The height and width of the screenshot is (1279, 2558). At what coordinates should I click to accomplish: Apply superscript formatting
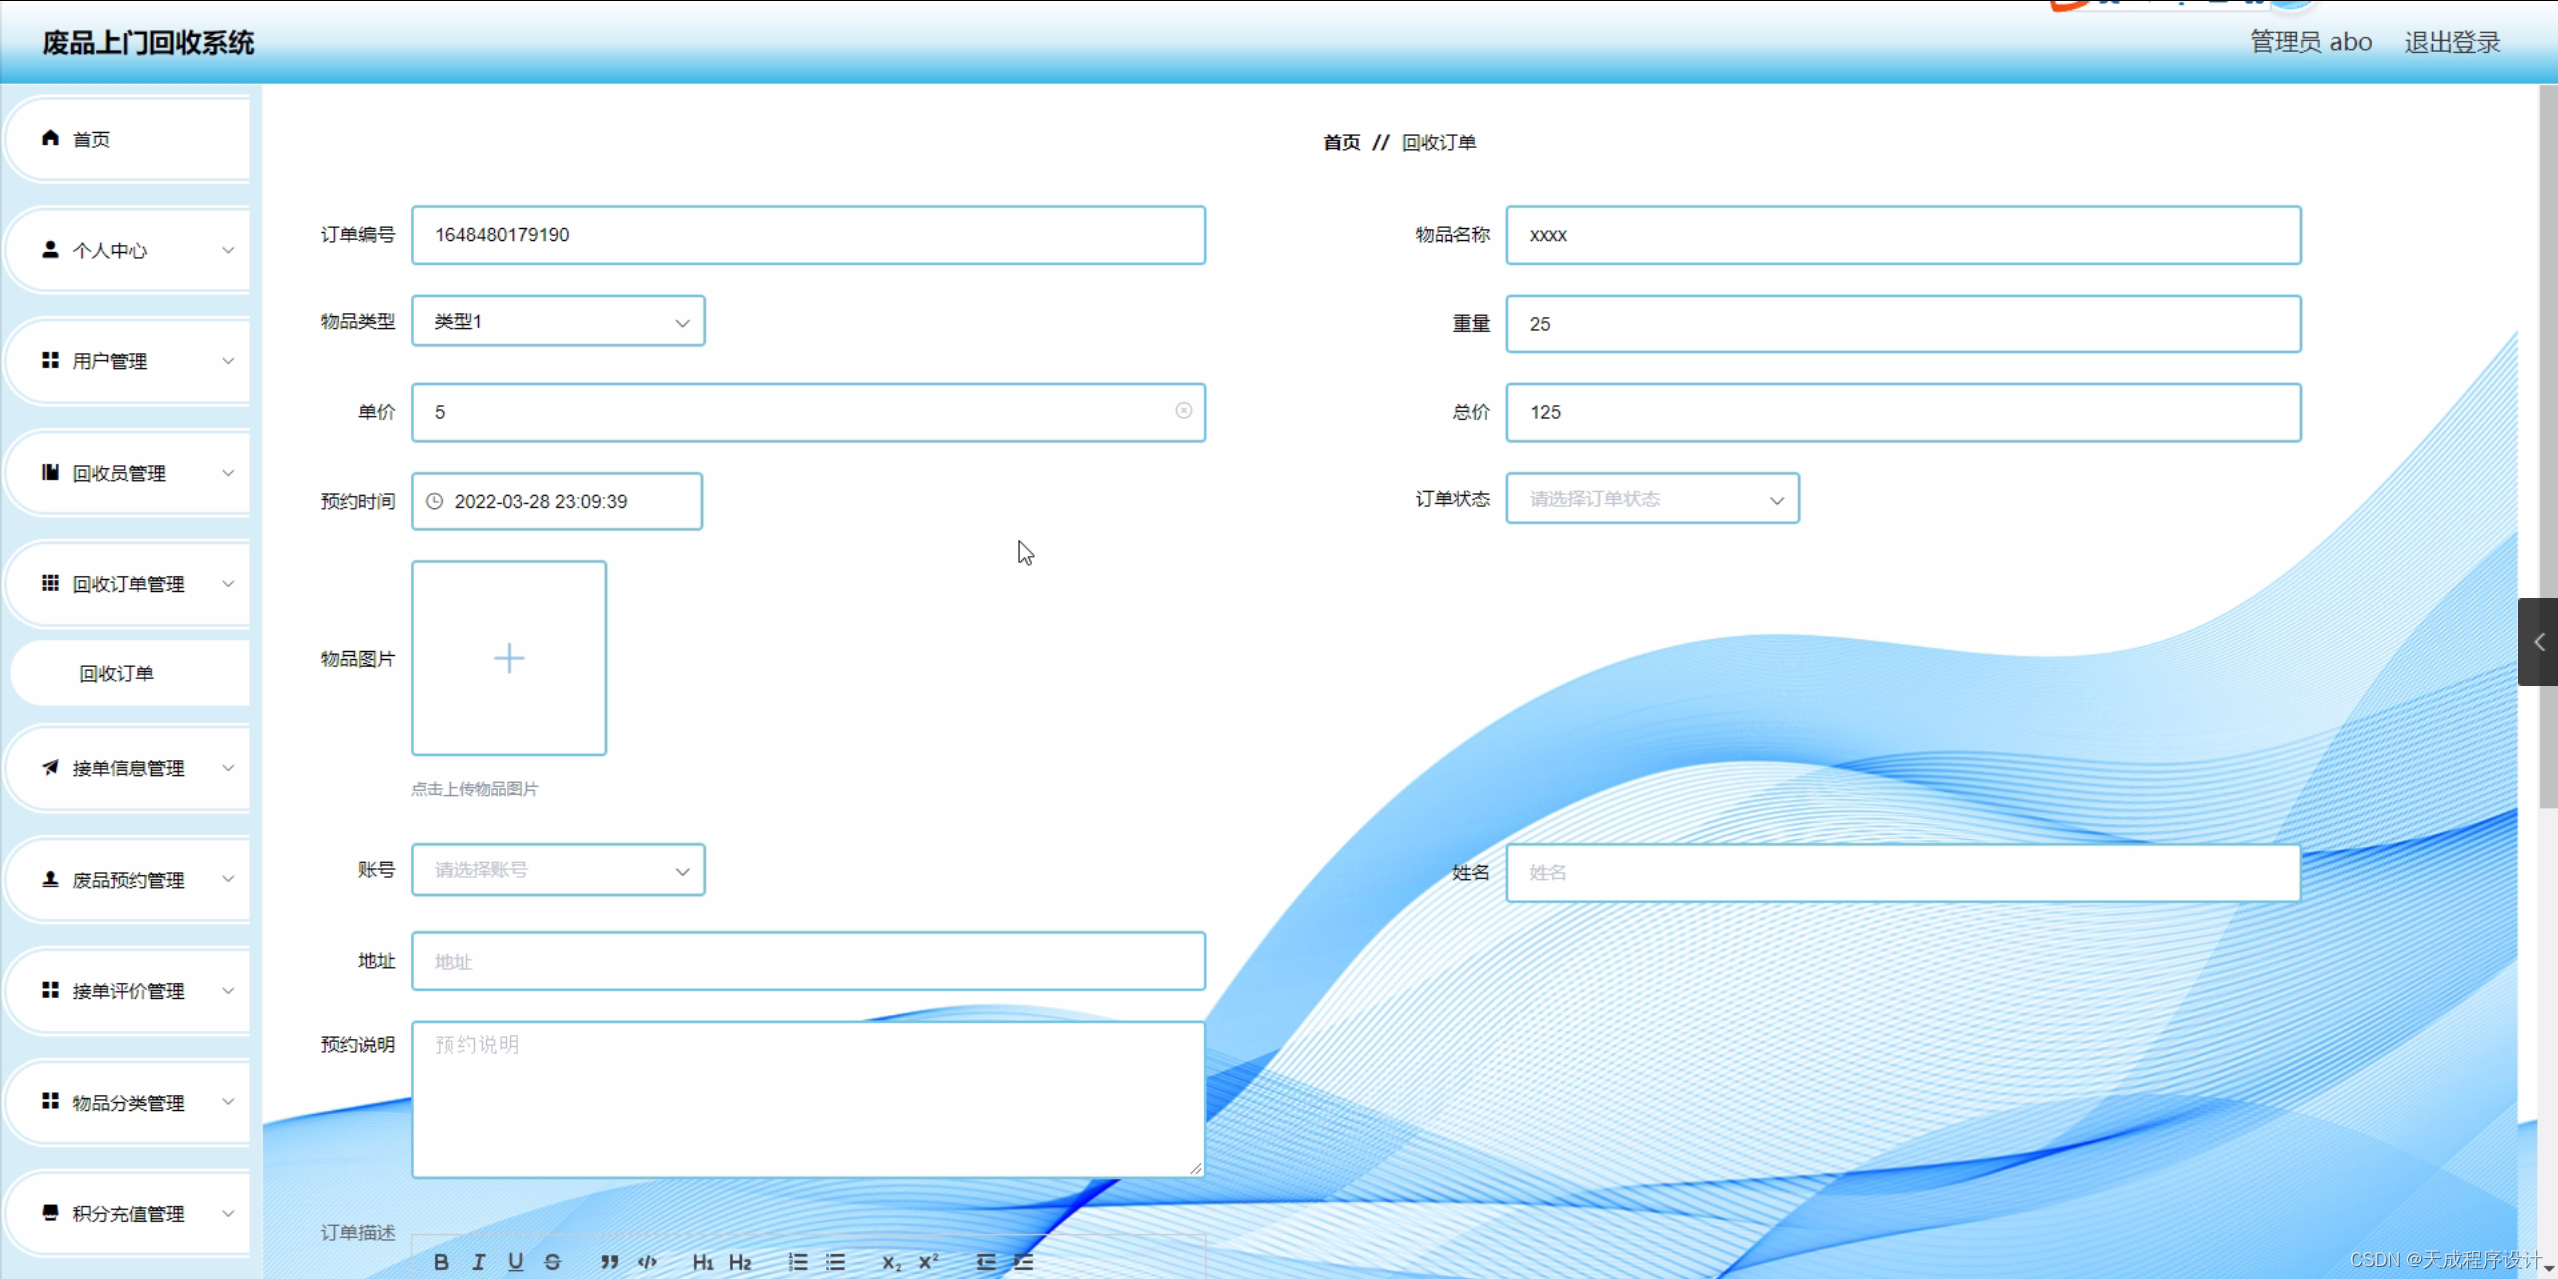pos(929,1262)
